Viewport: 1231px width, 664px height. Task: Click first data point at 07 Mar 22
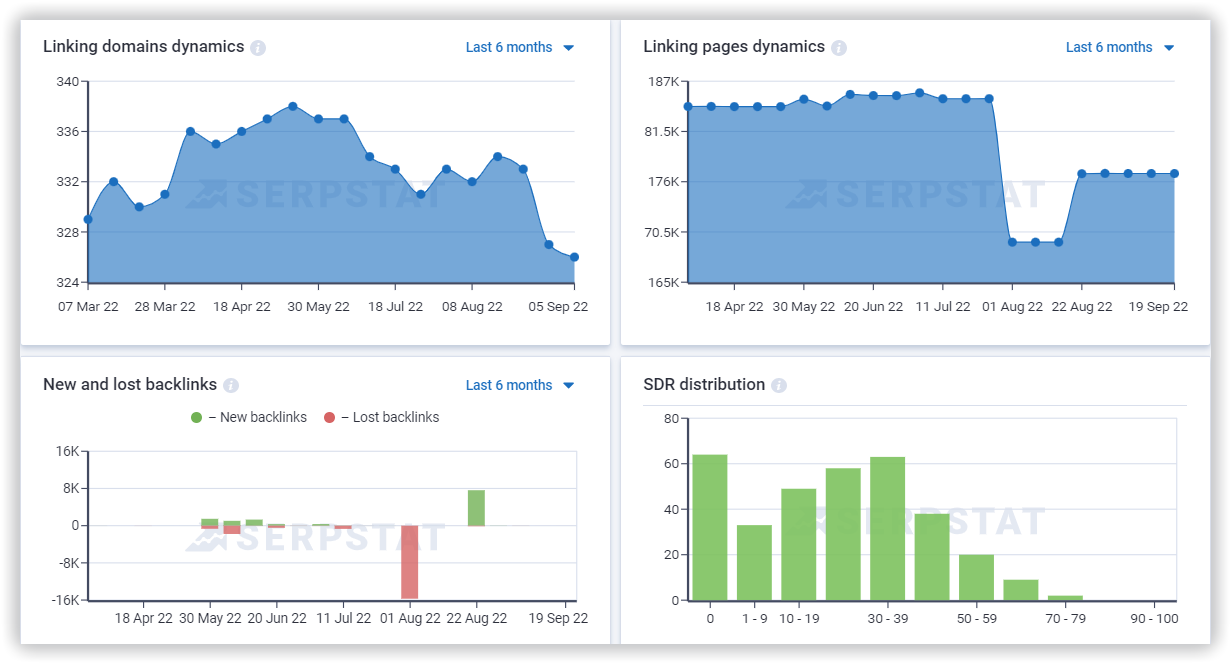pos(88,219)
